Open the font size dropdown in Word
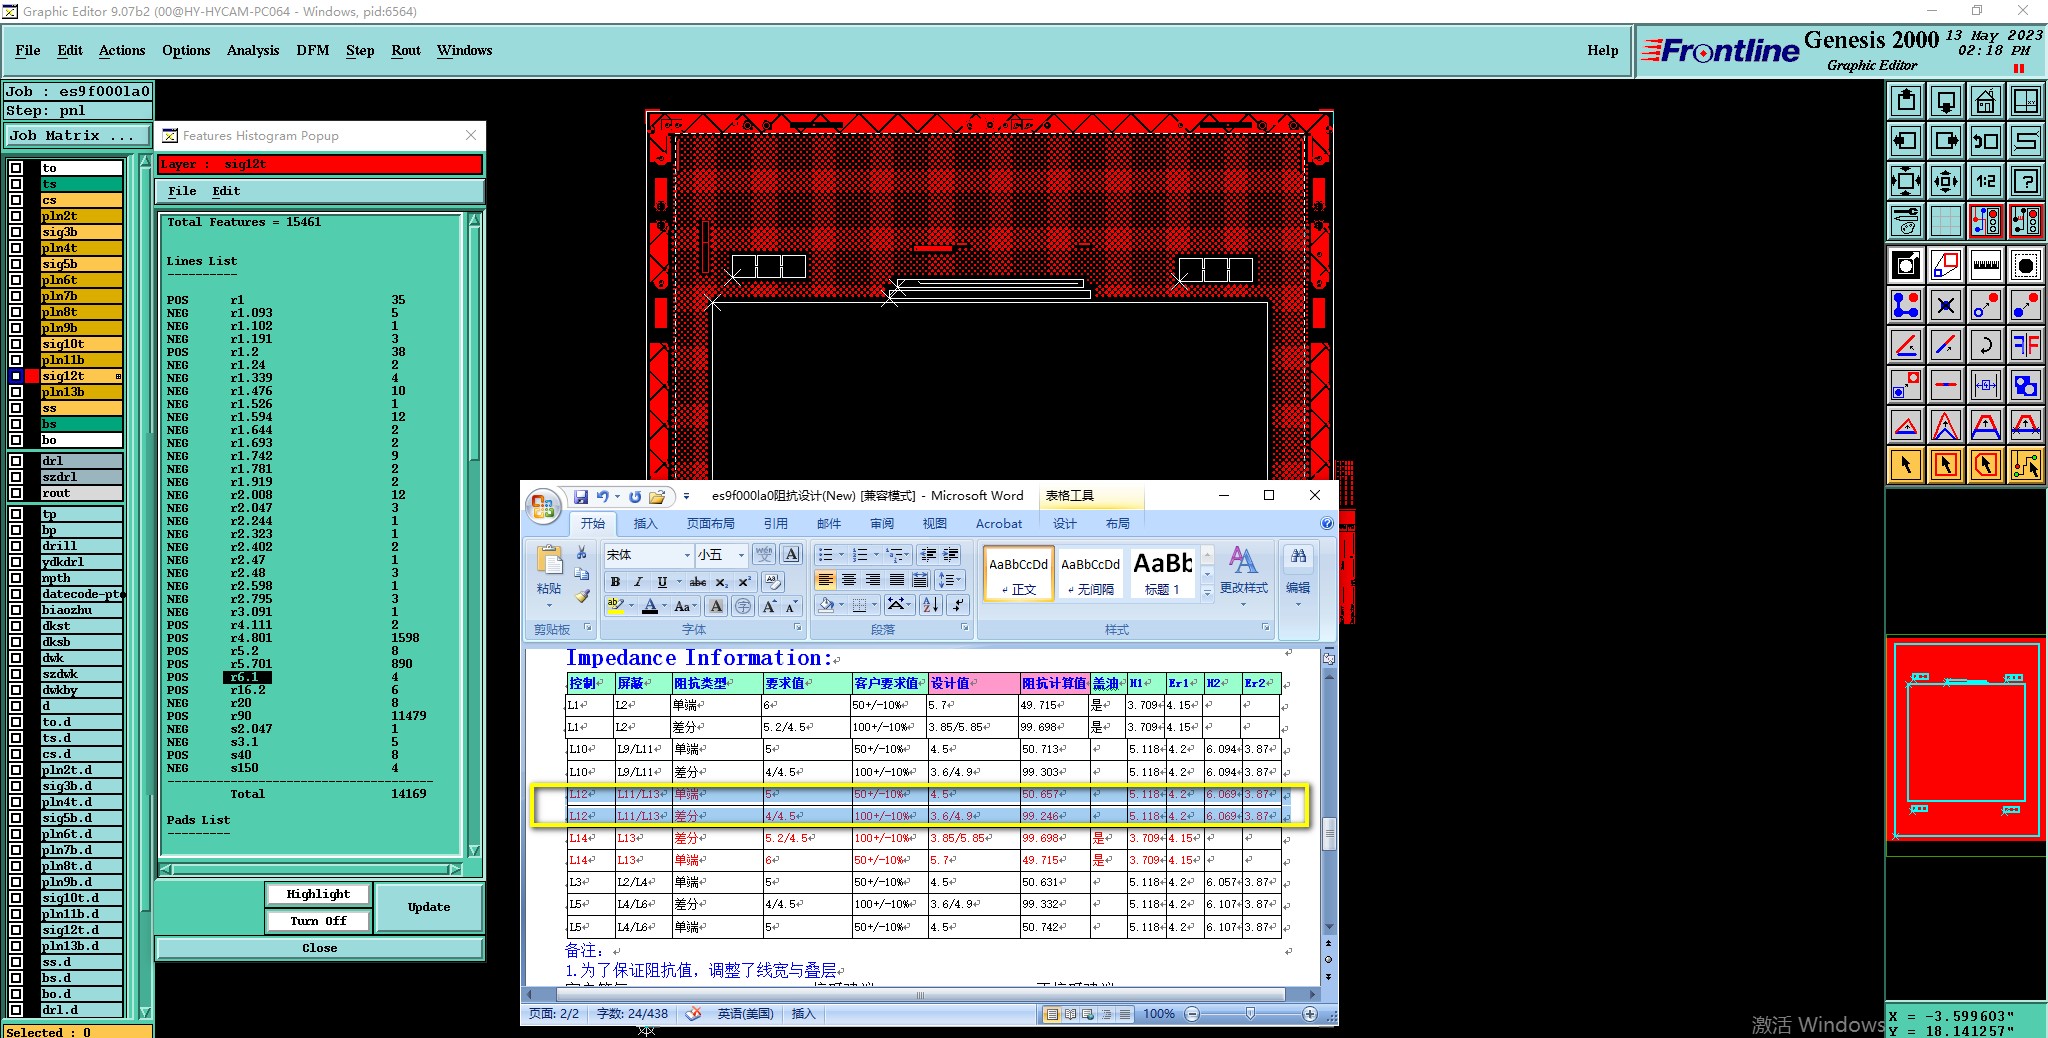The width and height of the screenshot is (2048, 1038). 741,555
